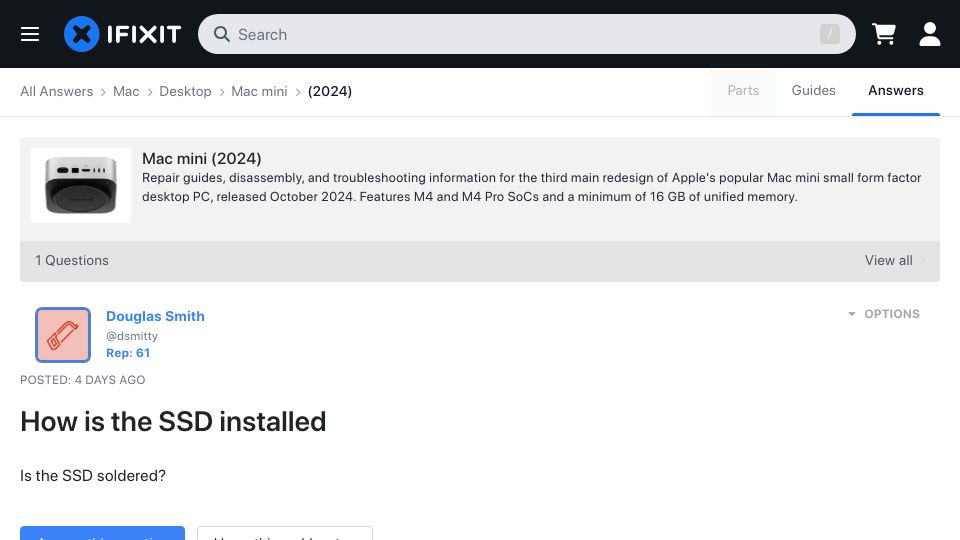
Task: Open the Mac breadcrumb link
Action: click(126, 91)
